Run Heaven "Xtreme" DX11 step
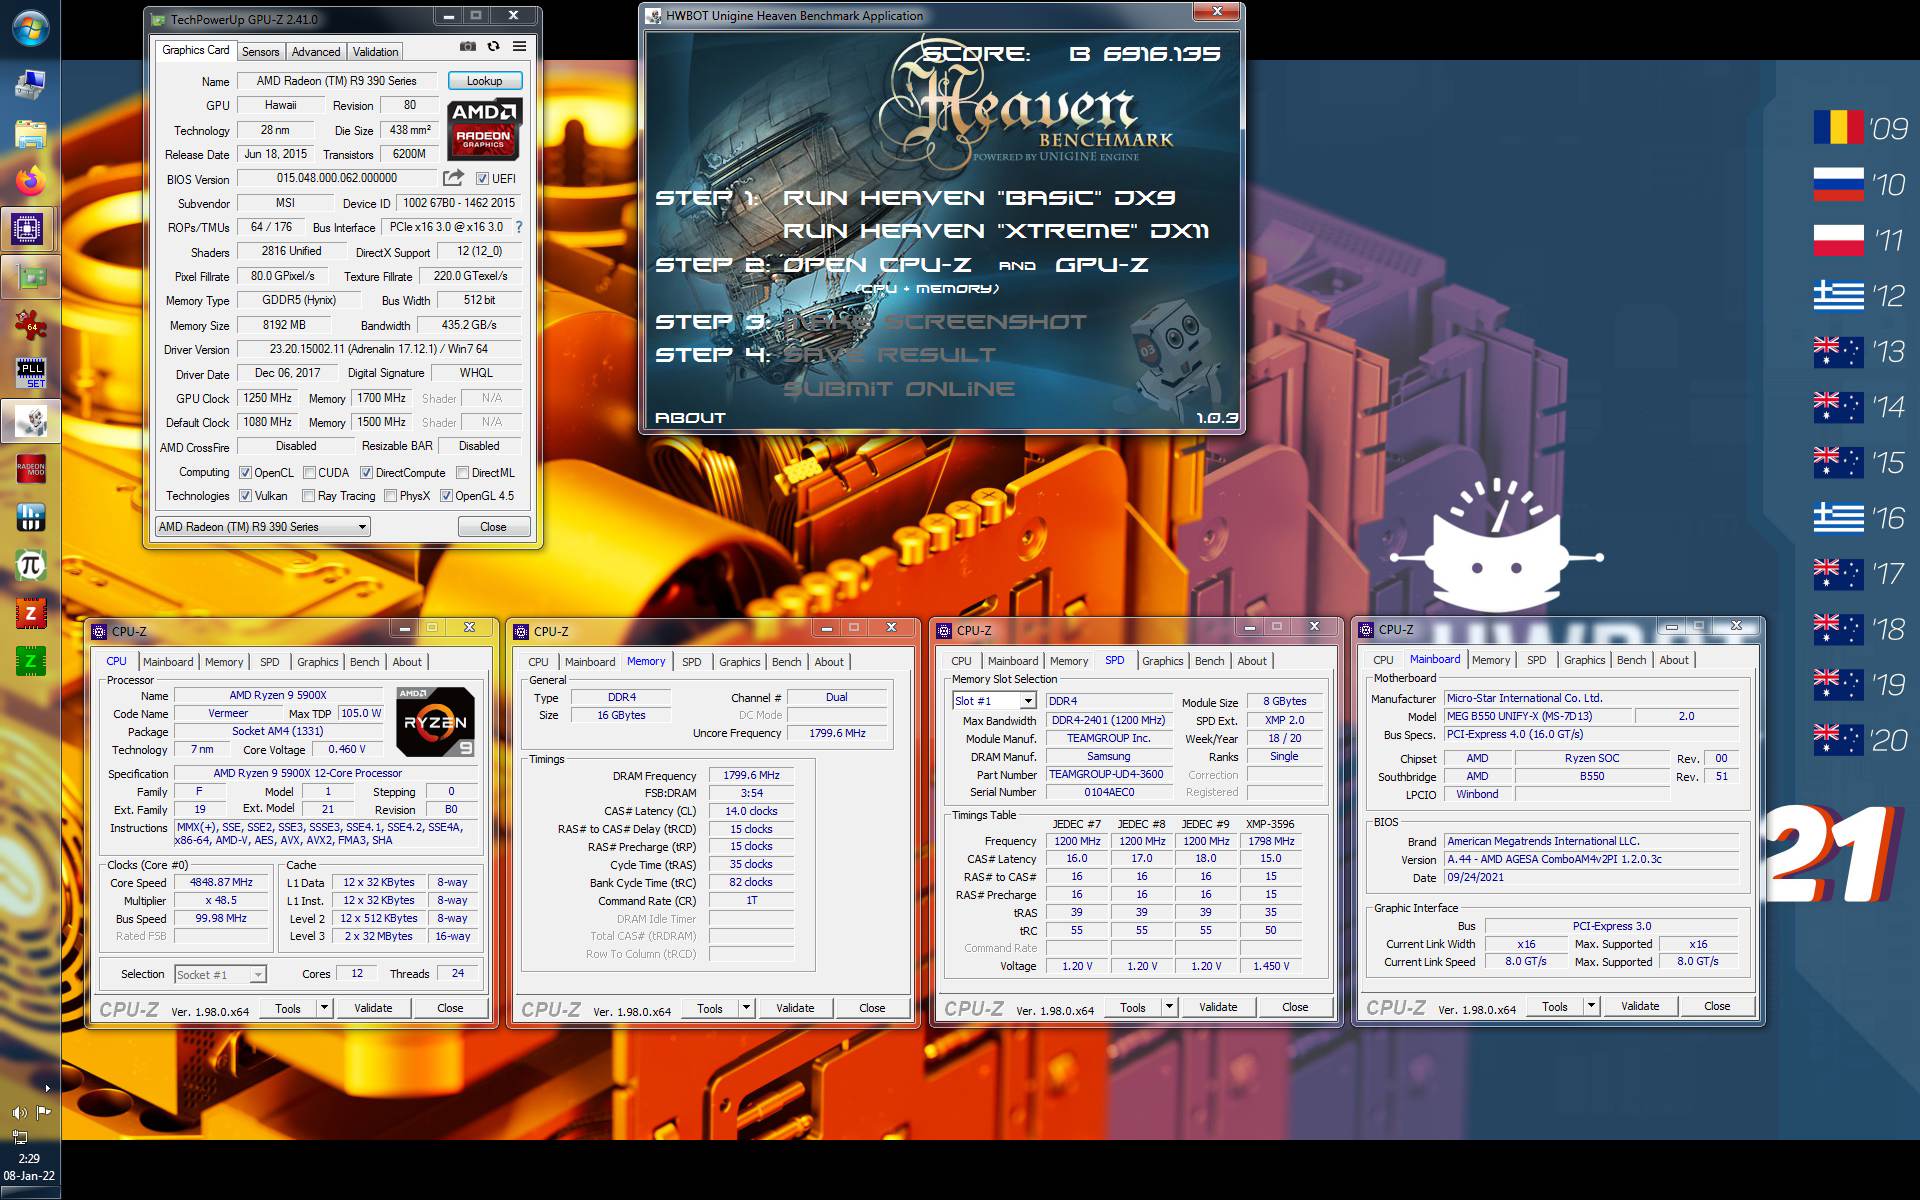Screen dimensions: 1920x1200 pyautogui.click(x=996, y=231)
